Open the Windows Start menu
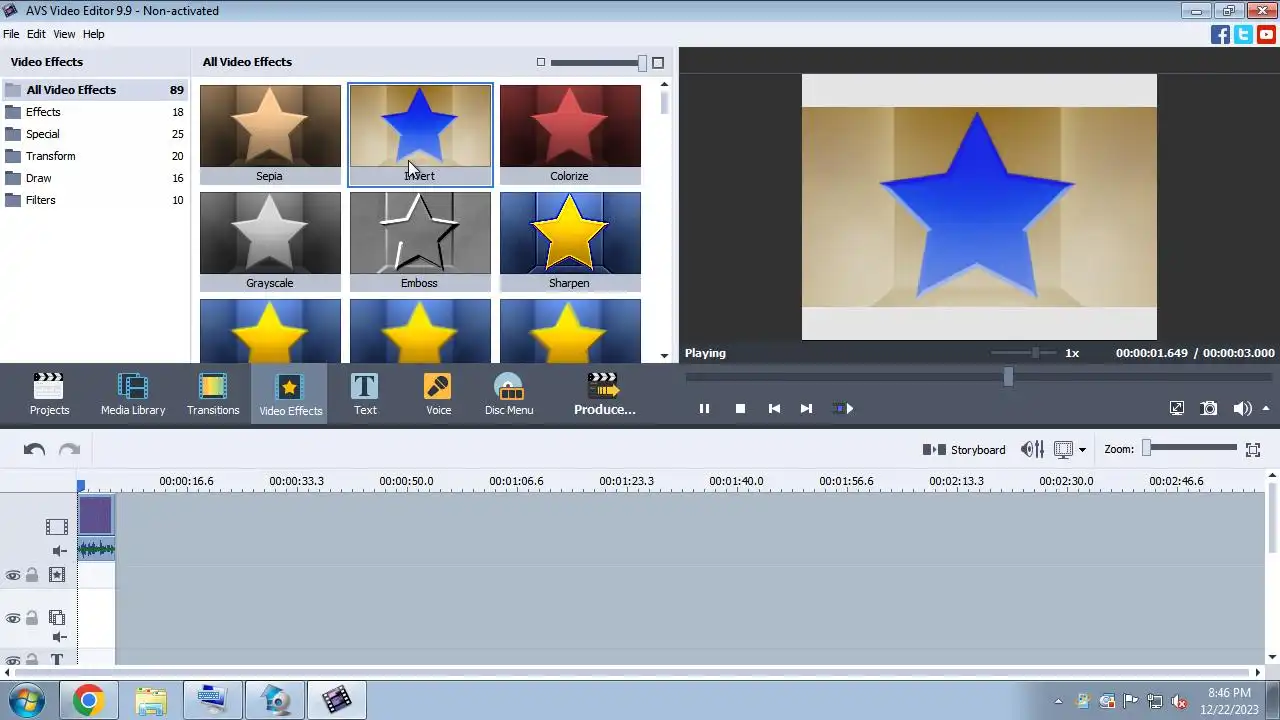1280x720 pixels. coord(27,700)
